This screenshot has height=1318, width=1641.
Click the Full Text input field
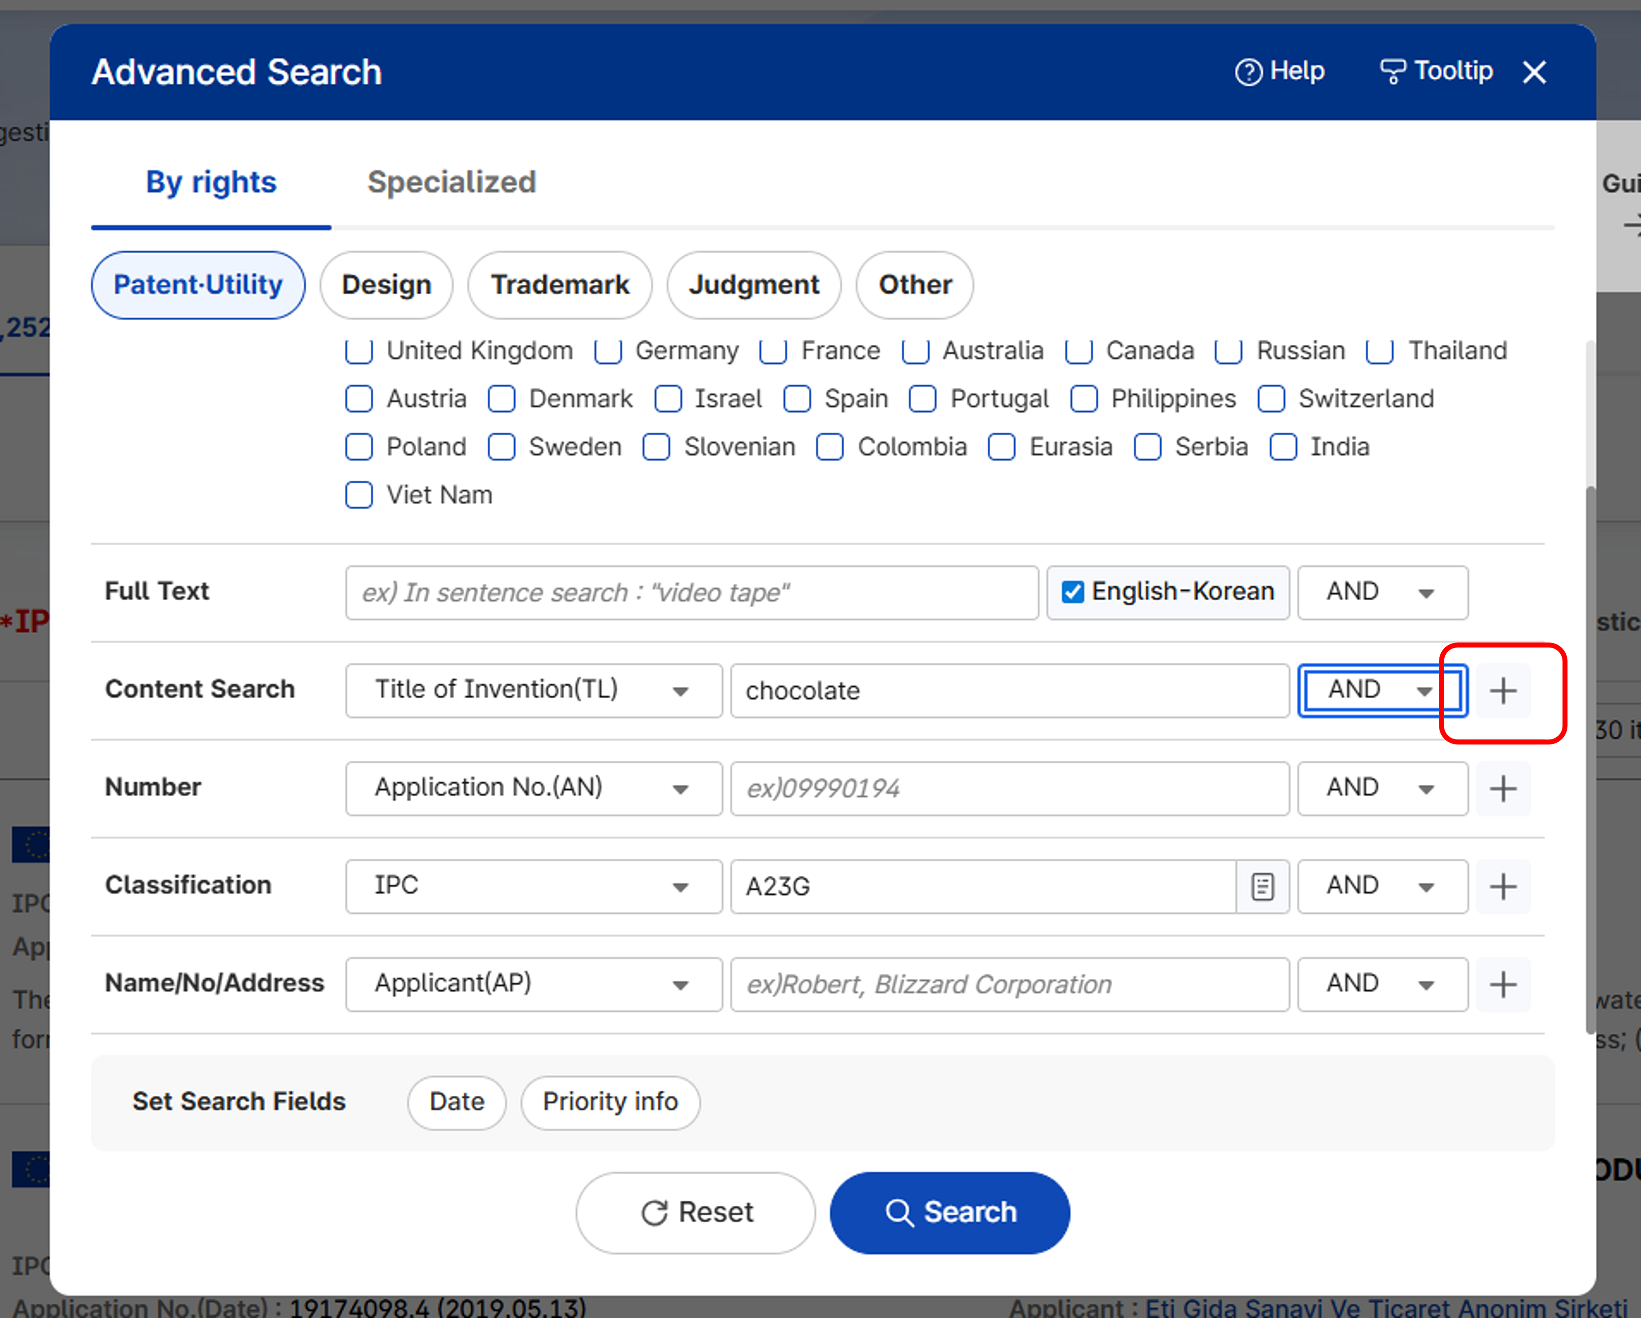(x=691, y=593)
